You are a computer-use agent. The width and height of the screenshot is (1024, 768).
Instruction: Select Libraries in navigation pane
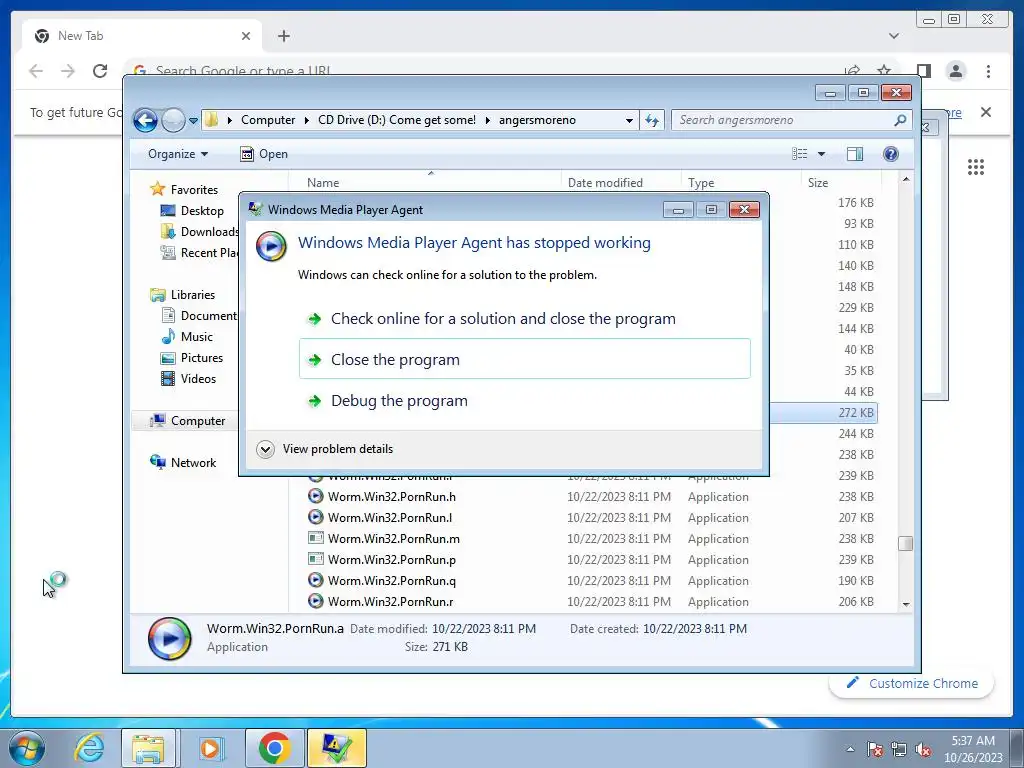(183, 295)
